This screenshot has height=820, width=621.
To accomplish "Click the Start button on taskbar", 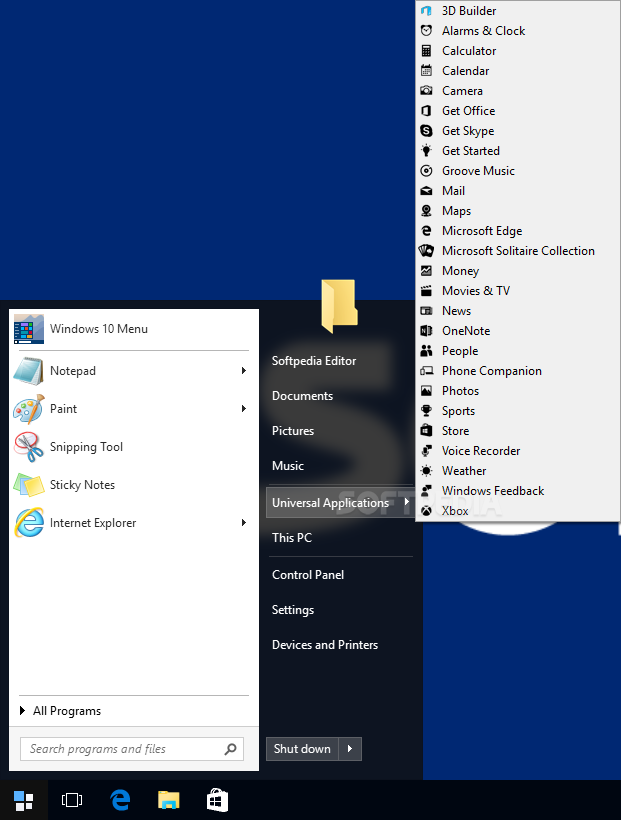I will pyautogui.click(x=24, y=800).
